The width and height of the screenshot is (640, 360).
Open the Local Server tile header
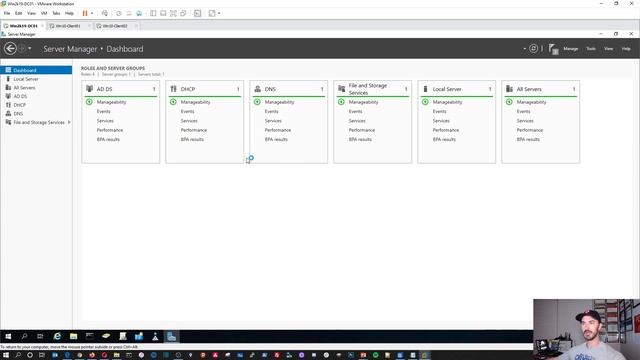447,89
